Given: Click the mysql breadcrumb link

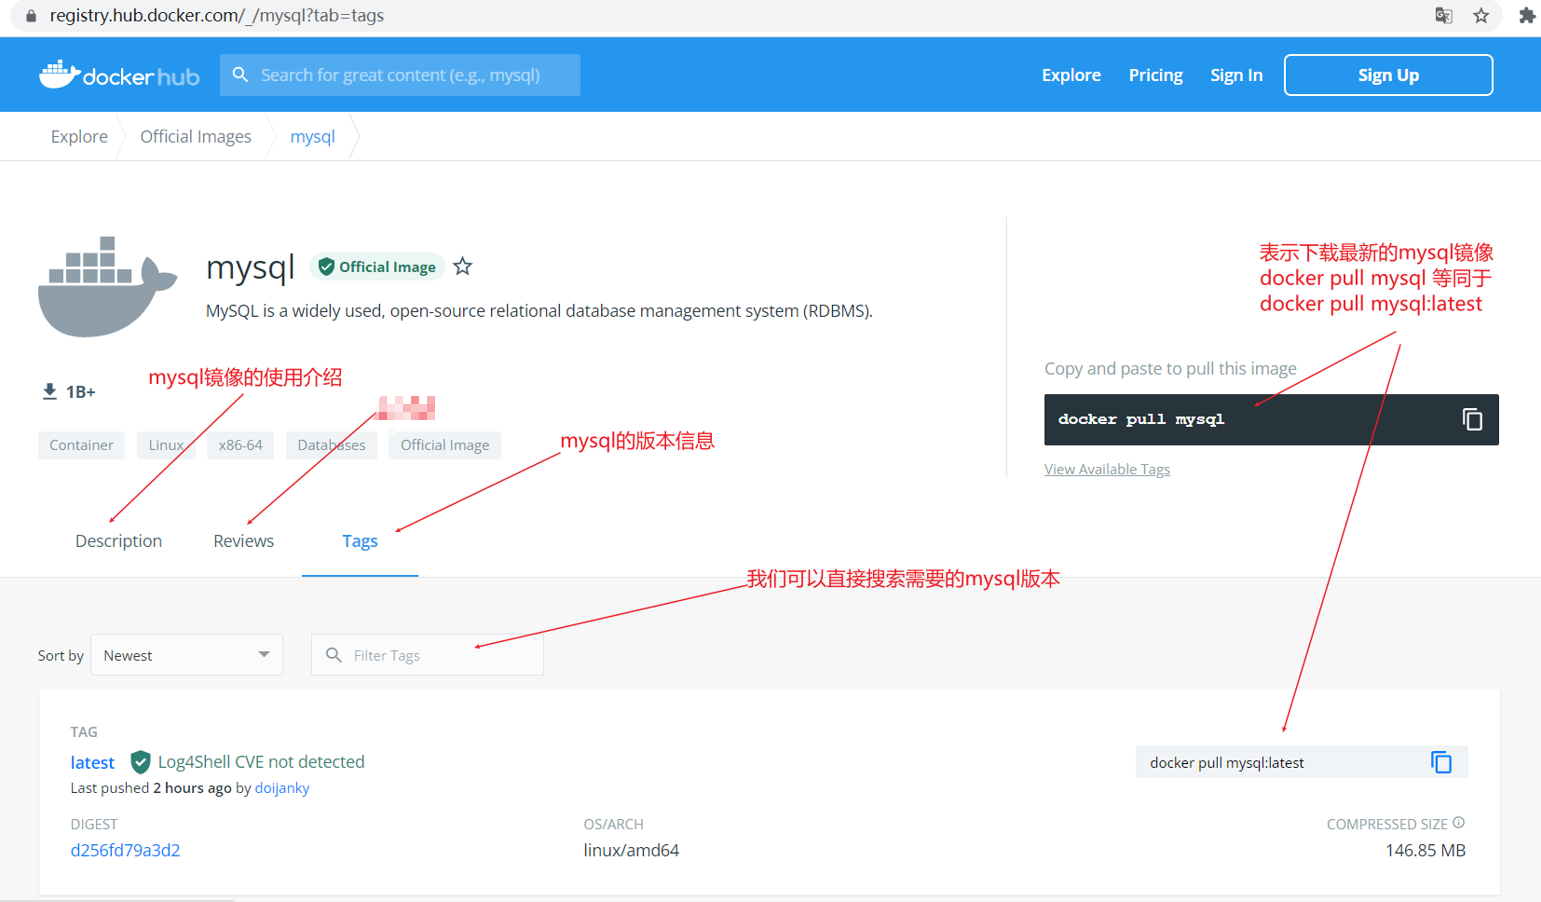Looking at the screenshot, I should tap(312, 137).
